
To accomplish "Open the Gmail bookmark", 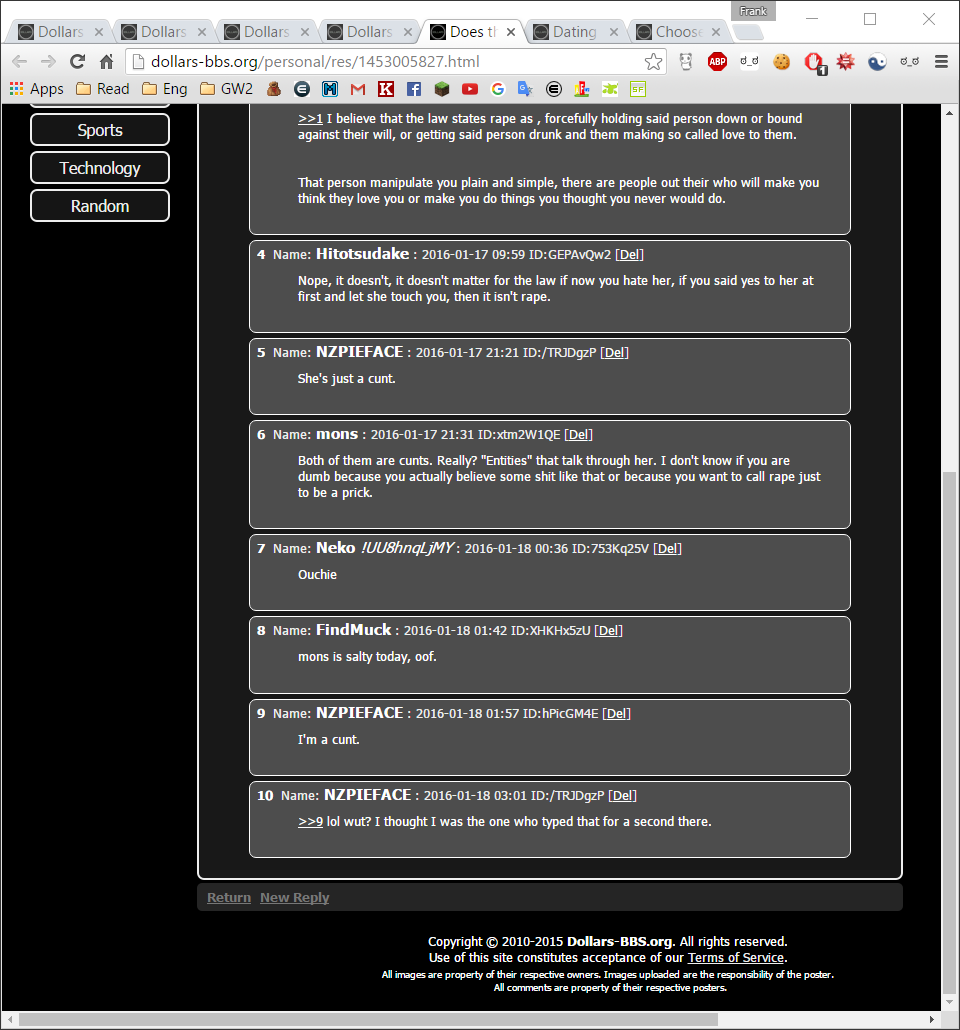I will (357, 89).
